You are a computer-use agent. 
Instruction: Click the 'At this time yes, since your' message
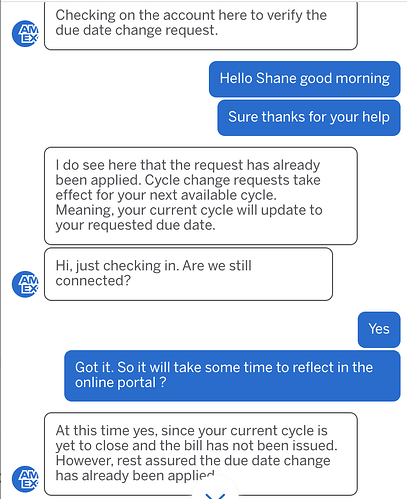click(201, 454)
